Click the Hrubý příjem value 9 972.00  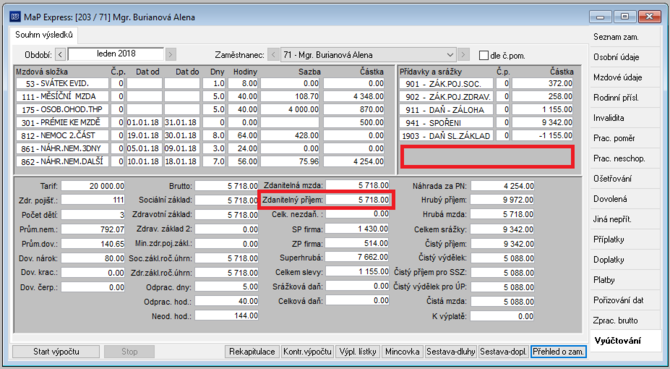[x=503, y=200]
